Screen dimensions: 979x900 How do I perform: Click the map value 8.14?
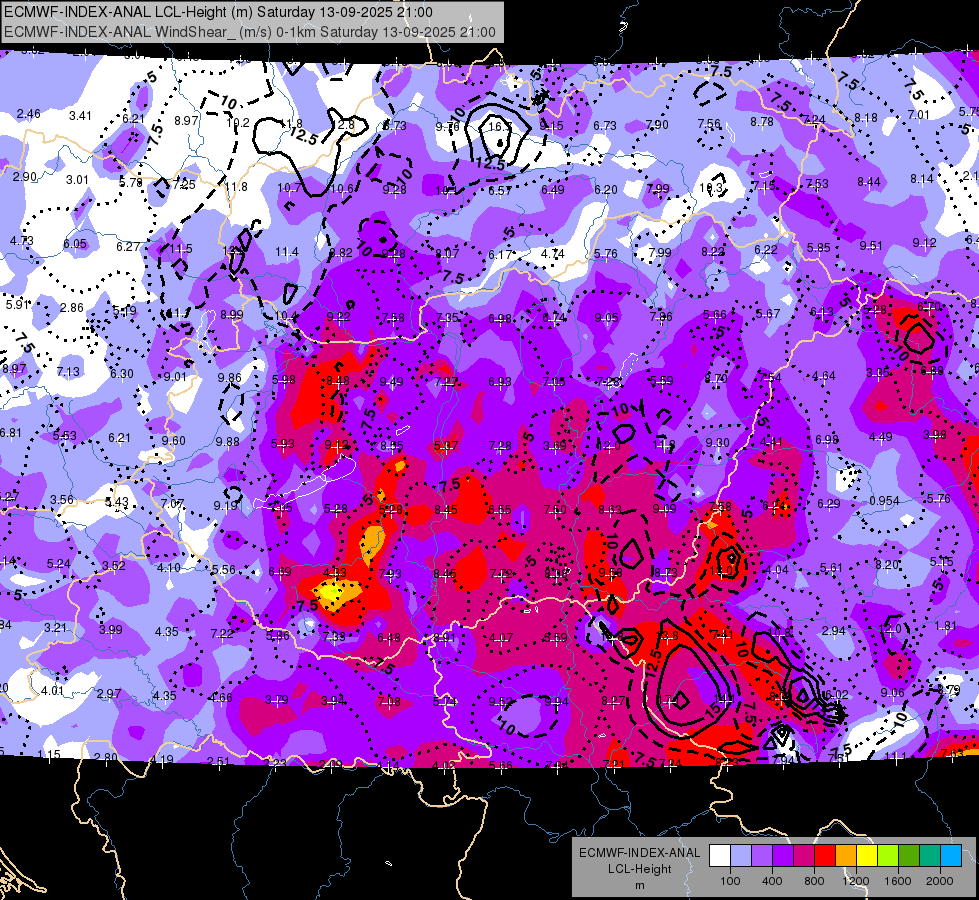coord(922,179)
